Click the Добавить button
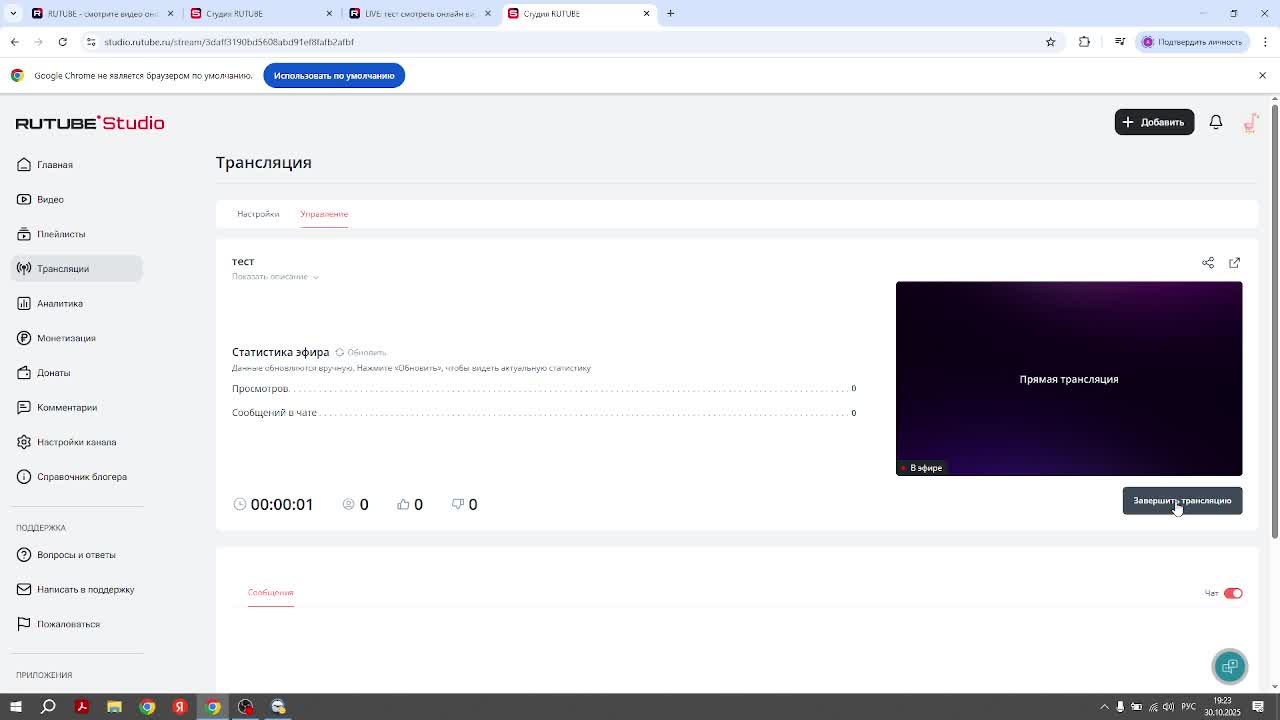Image resolution: width=1280 pixels, height=720 pixels. [1154, 122]
